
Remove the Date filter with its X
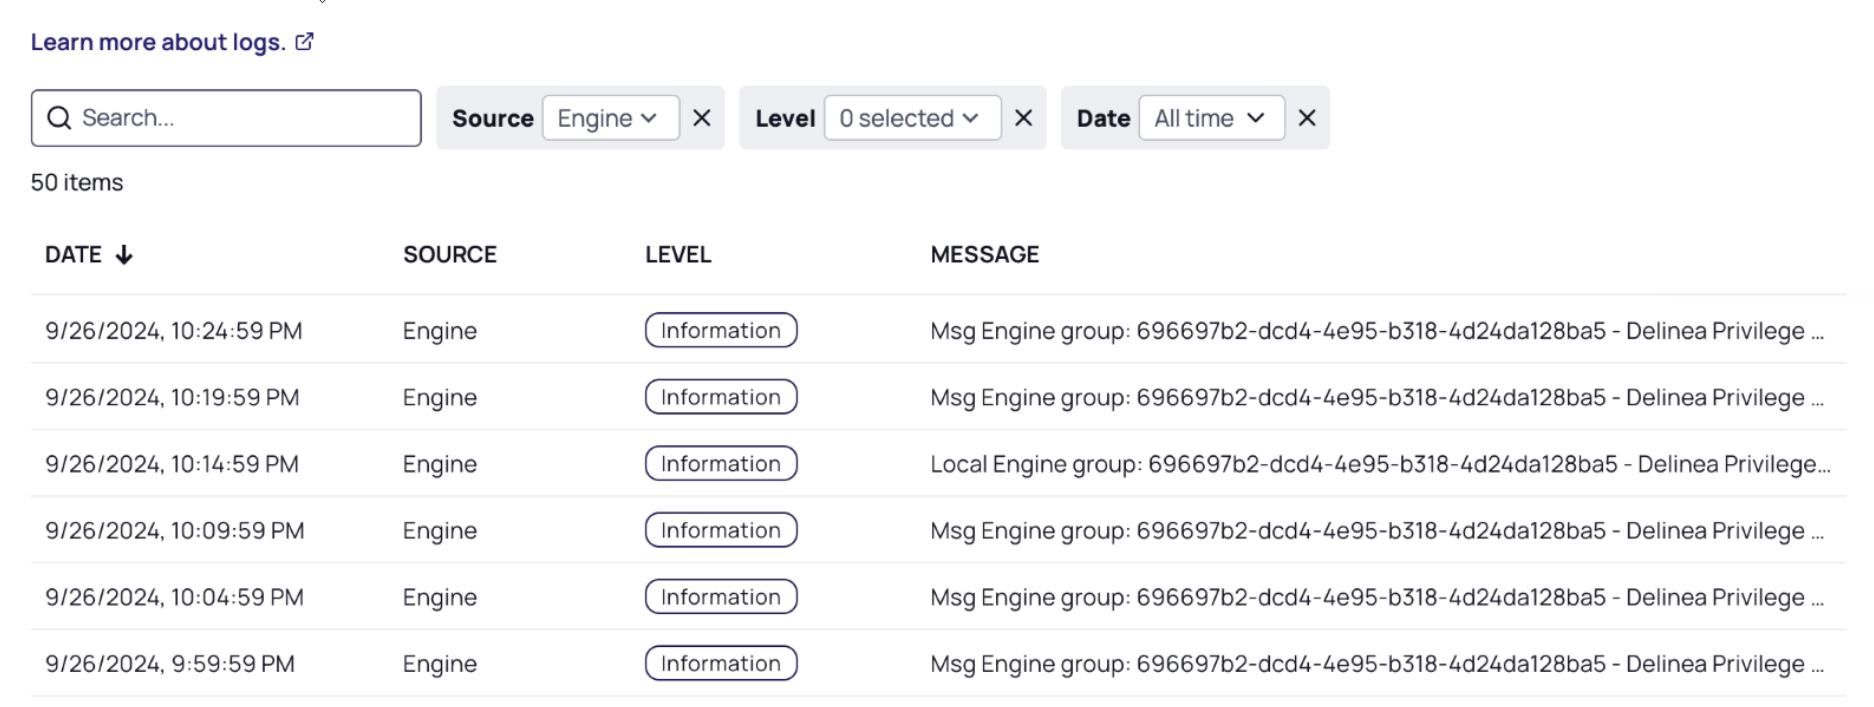click(1306, 118)
